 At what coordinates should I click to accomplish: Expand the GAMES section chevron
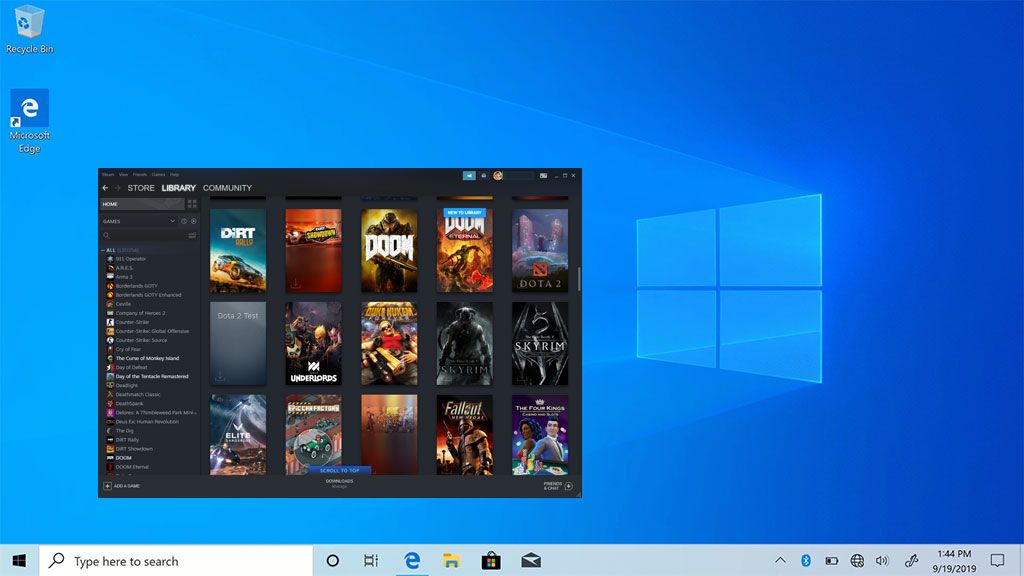coord(171,220)
